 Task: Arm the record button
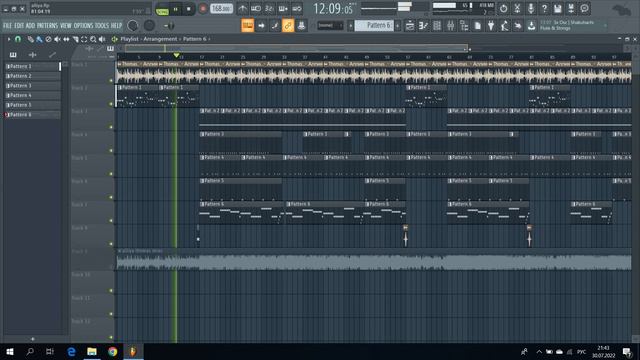202,9
